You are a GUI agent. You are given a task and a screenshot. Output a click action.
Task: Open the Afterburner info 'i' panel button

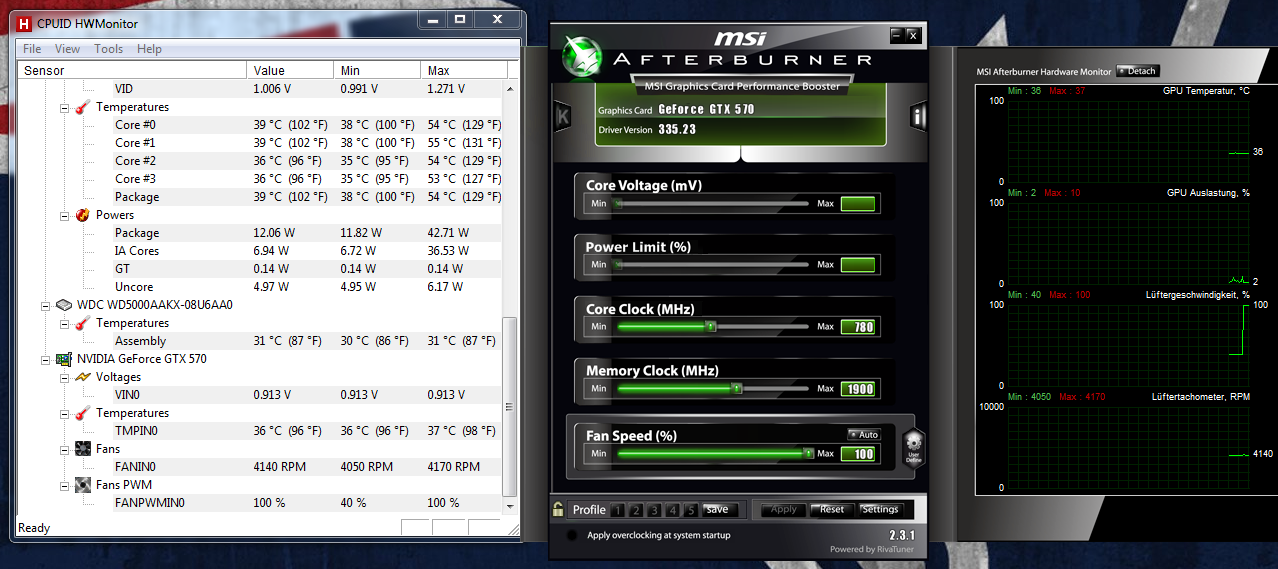click(x=918, y=116)
